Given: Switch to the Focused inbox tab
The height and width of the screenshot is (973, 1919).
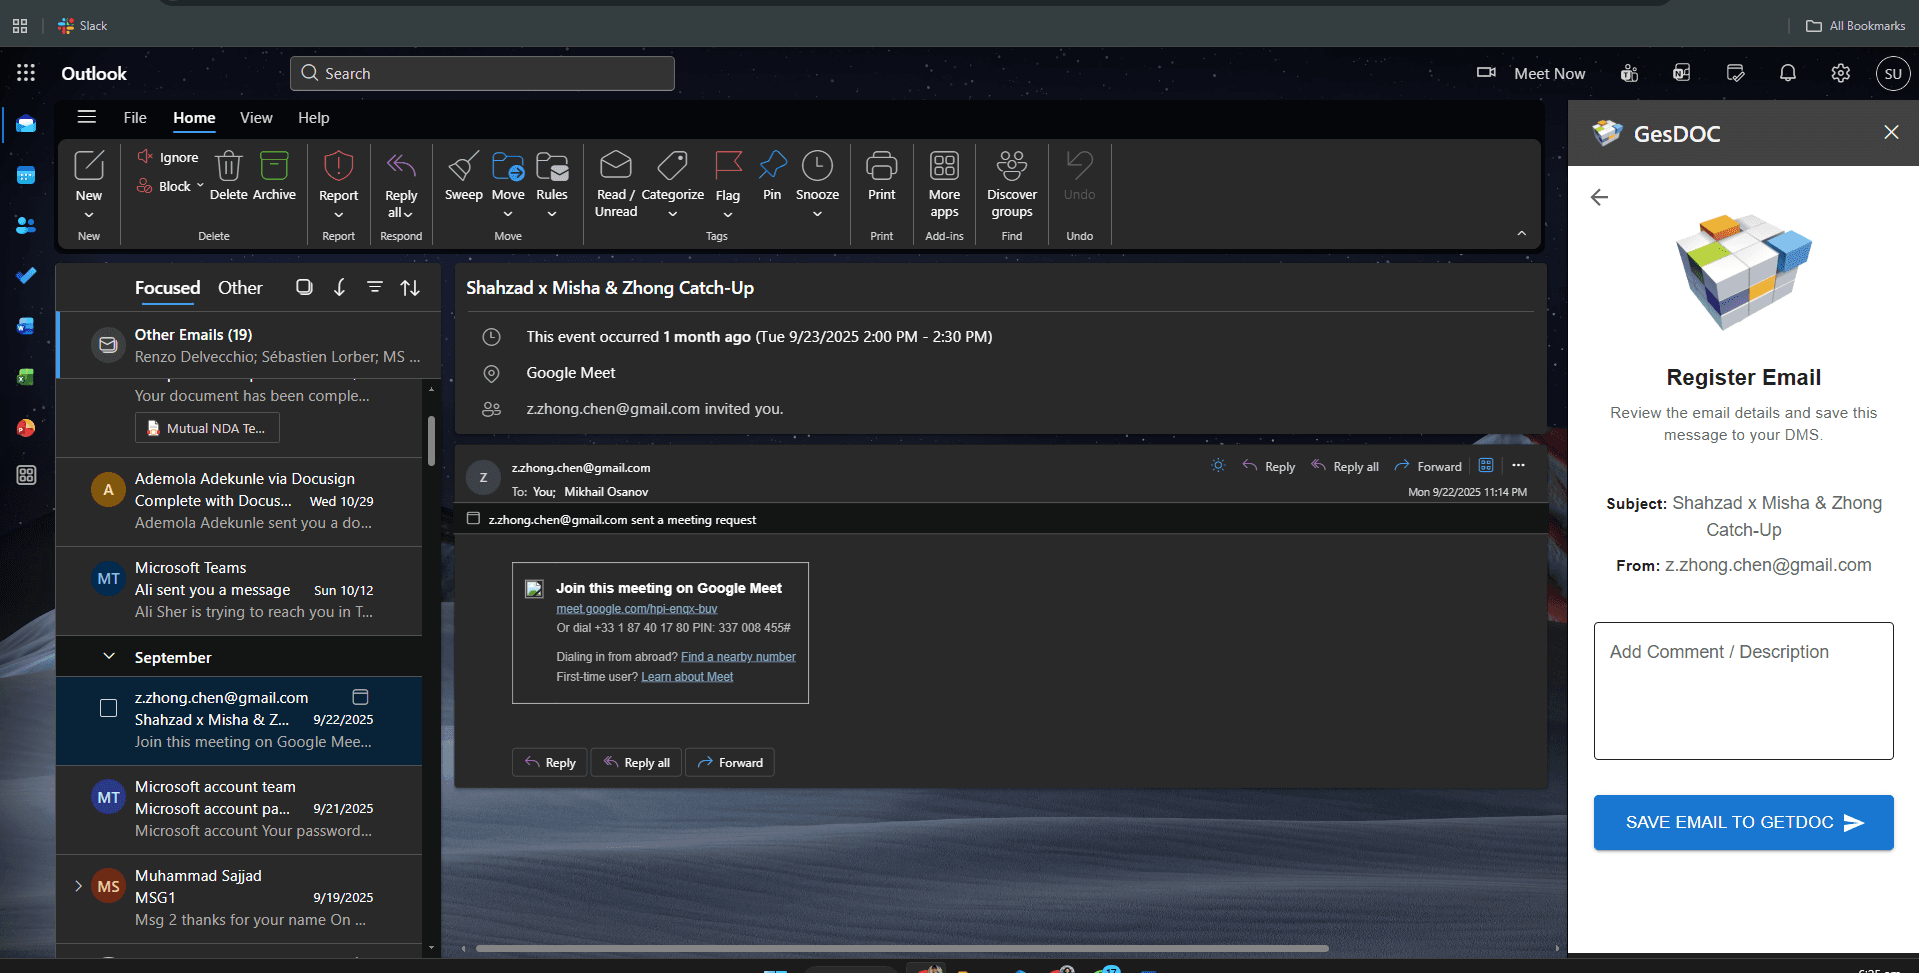Looking at the screenshot, I should tap(167, 288).
